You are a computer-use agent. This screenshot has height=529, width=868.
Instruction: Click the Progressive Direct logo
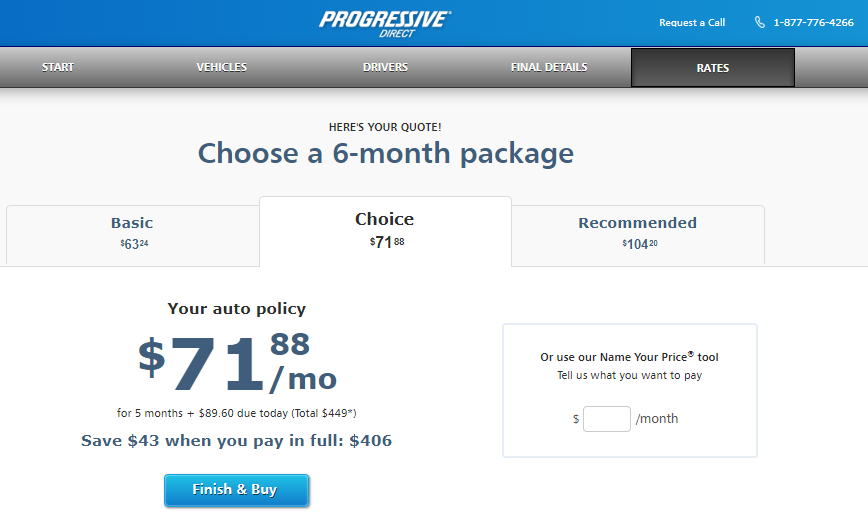pyautogui.click(x=385, y=23)
